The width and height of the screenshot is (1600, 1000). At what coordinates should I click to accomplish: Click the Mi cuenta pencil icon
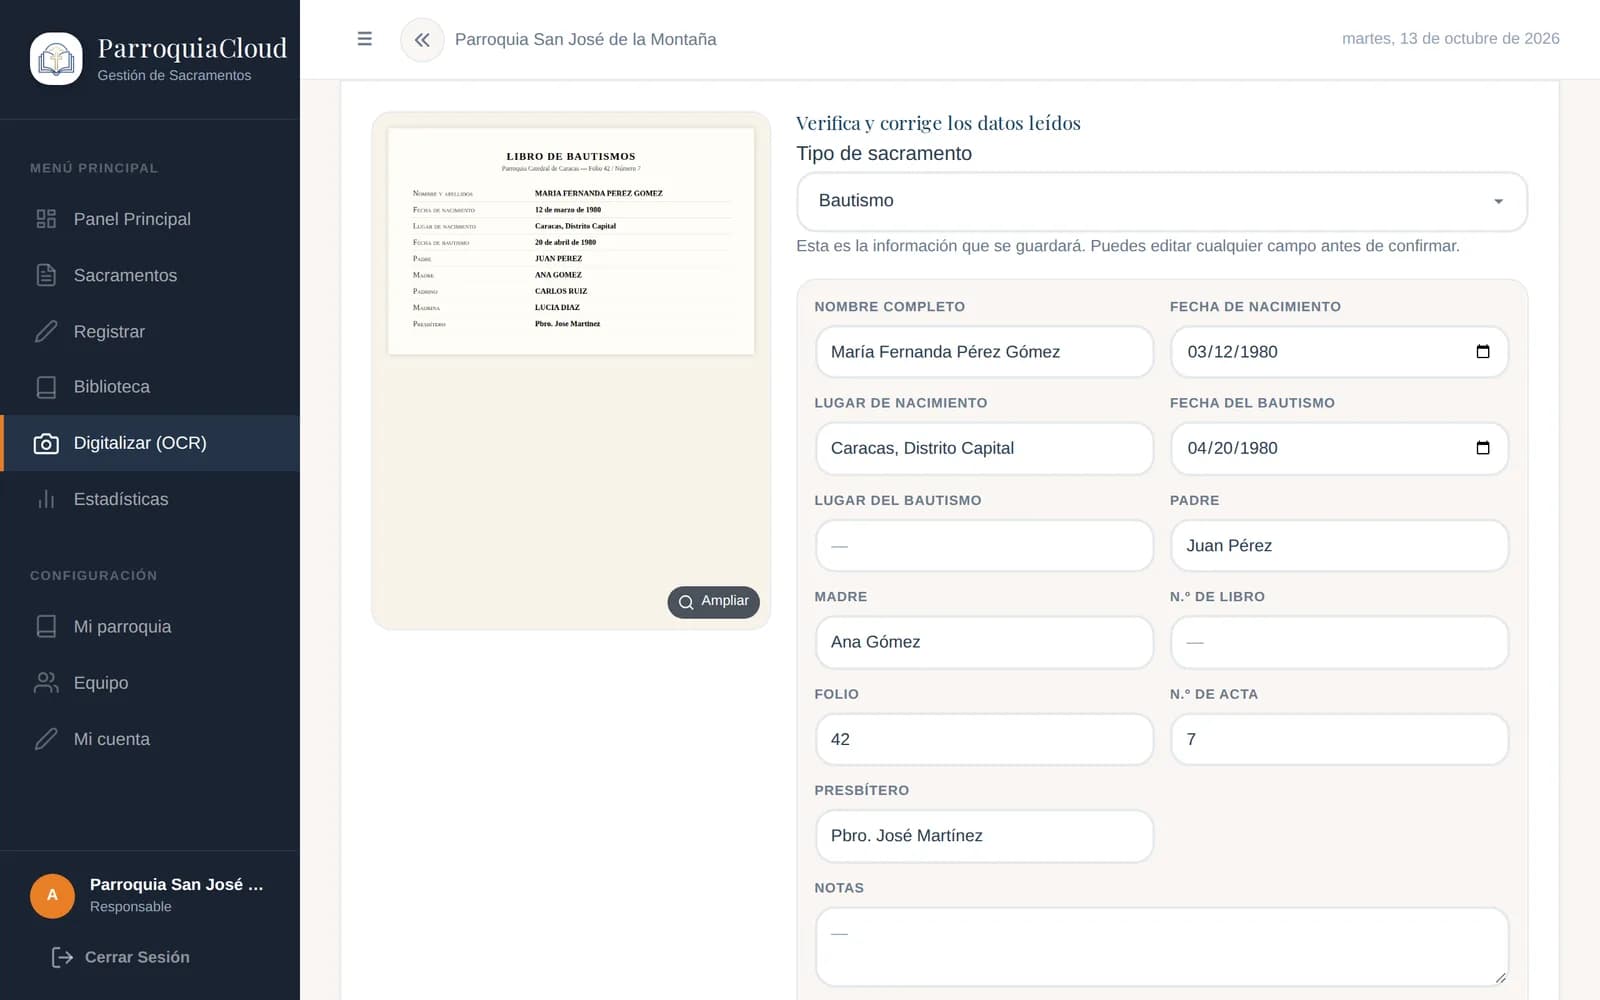coord(46,739)
